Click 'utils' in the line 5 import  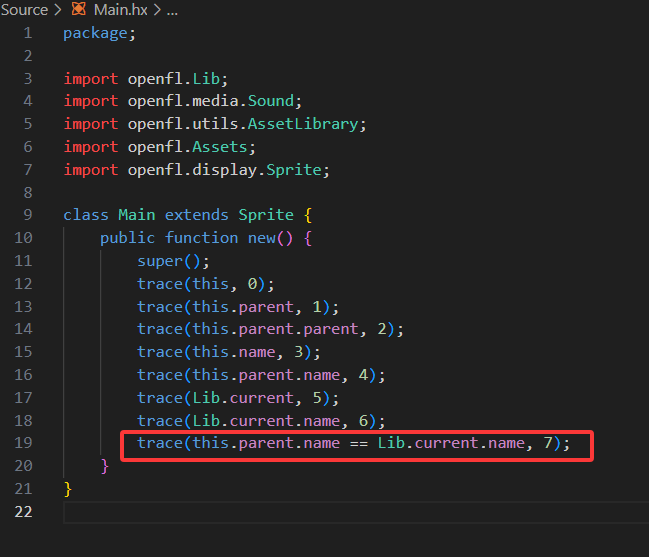(x=215, y=124)
